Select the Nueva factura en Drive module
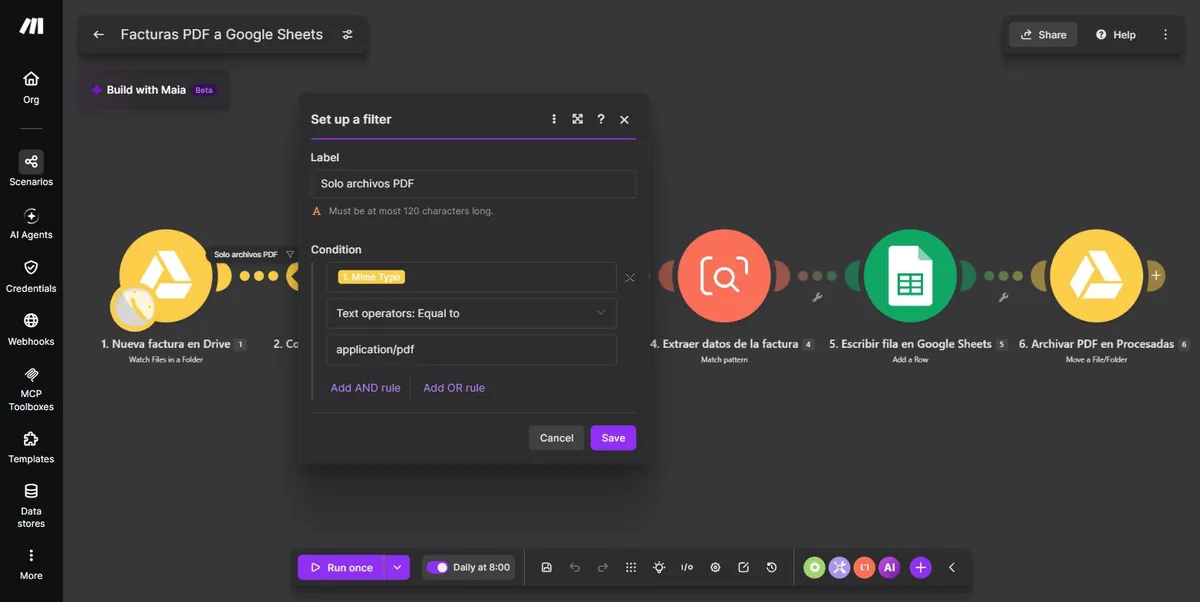 (166, 276)
